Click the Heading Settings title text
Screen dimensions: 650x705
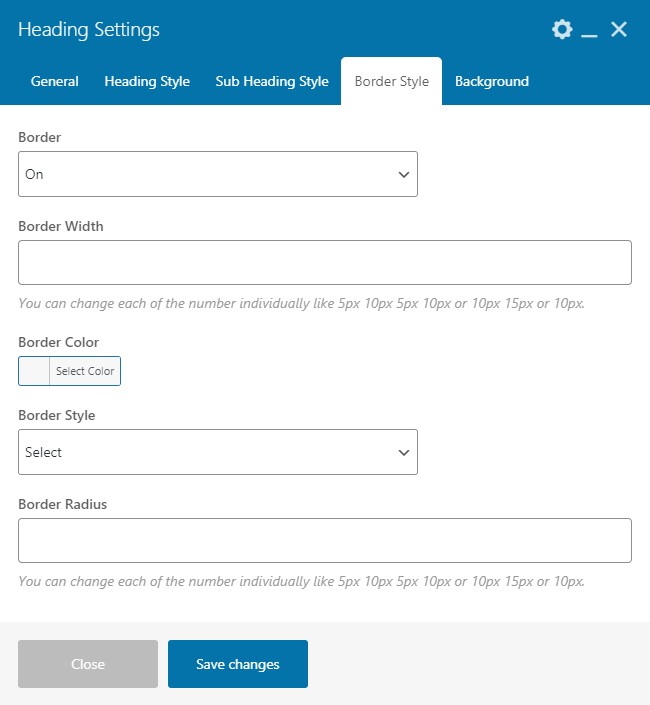pyautogui.click(x=89, y=30)
